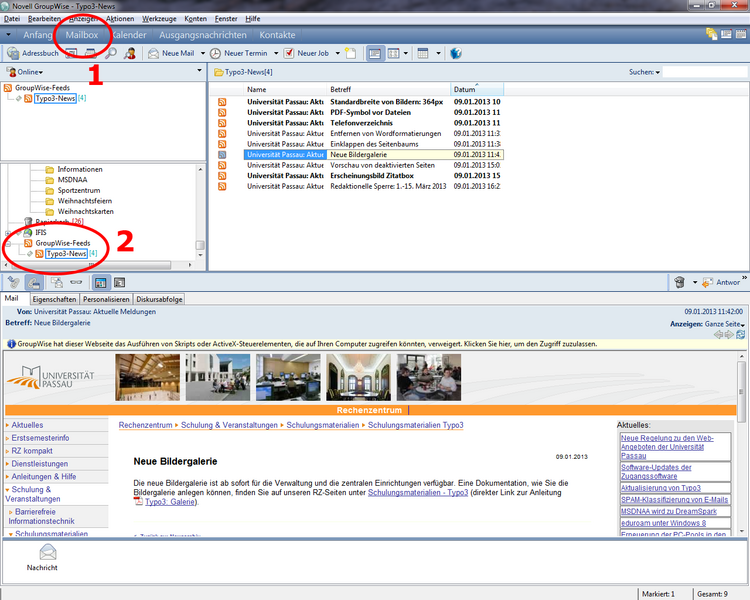Image resolution: width=750 pixels, height=600 pixels.
Task: Select the Weihnachtsfeiern folder
Action: pos(85,200)
